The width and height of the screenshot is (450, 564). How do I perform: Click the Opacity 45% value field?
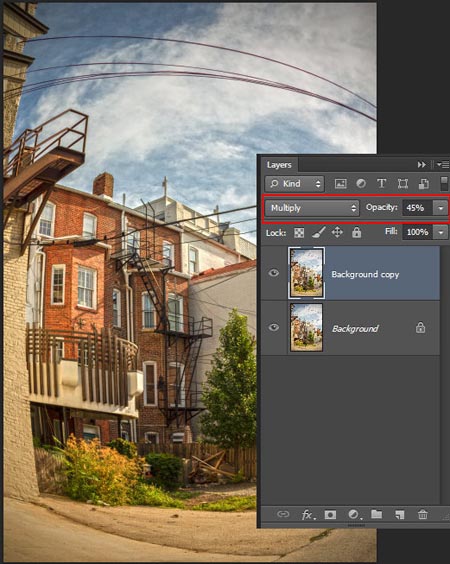[417, 208]
